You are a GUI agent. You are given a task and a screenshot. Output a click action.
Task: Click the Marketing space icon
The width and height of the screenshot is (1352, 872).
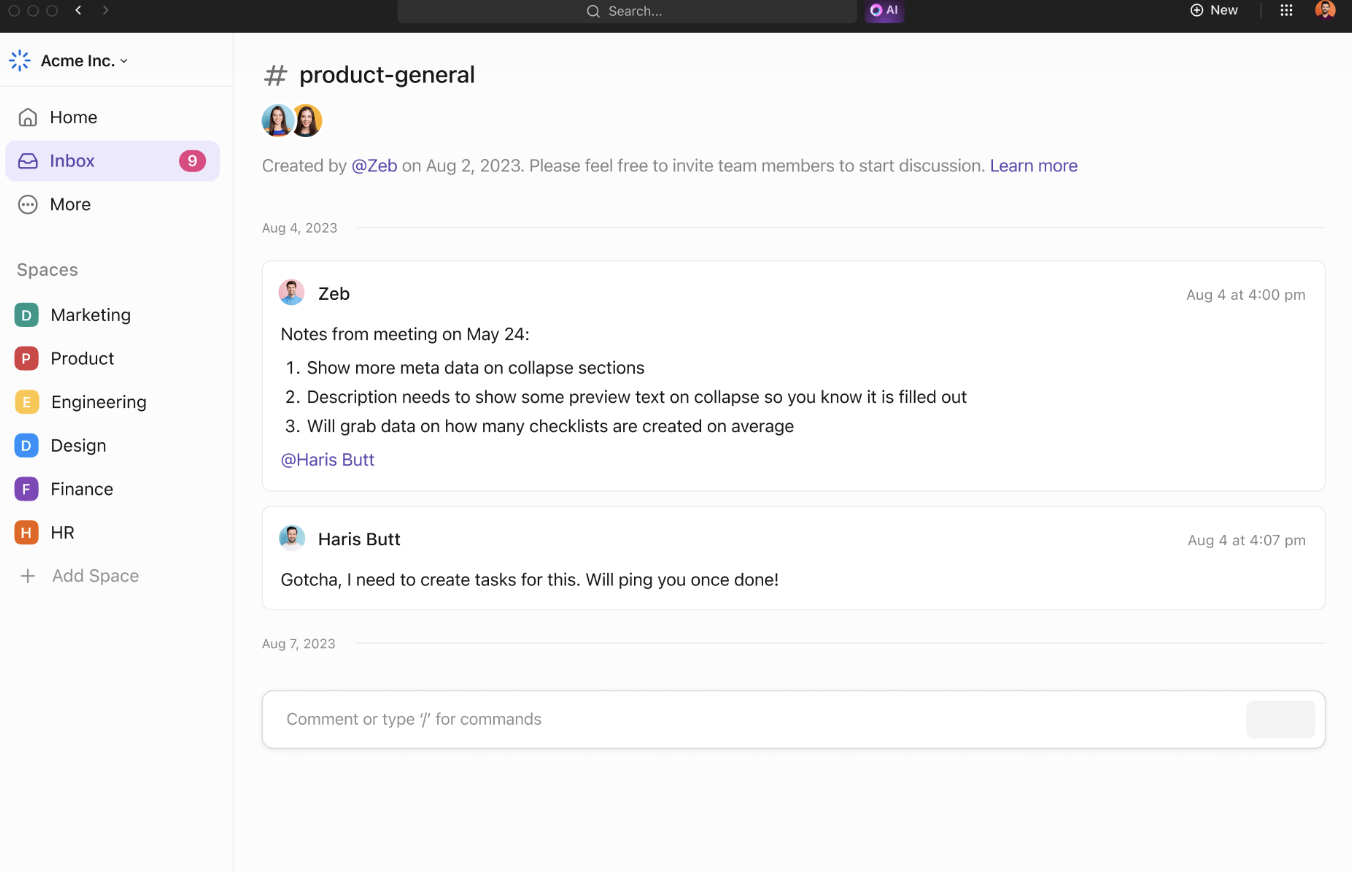click(x=26, y=315)
